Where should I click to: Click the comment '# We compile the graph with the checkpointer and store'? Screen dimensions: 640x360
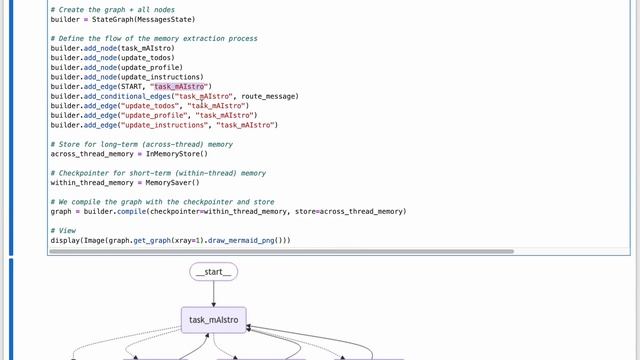162,202
